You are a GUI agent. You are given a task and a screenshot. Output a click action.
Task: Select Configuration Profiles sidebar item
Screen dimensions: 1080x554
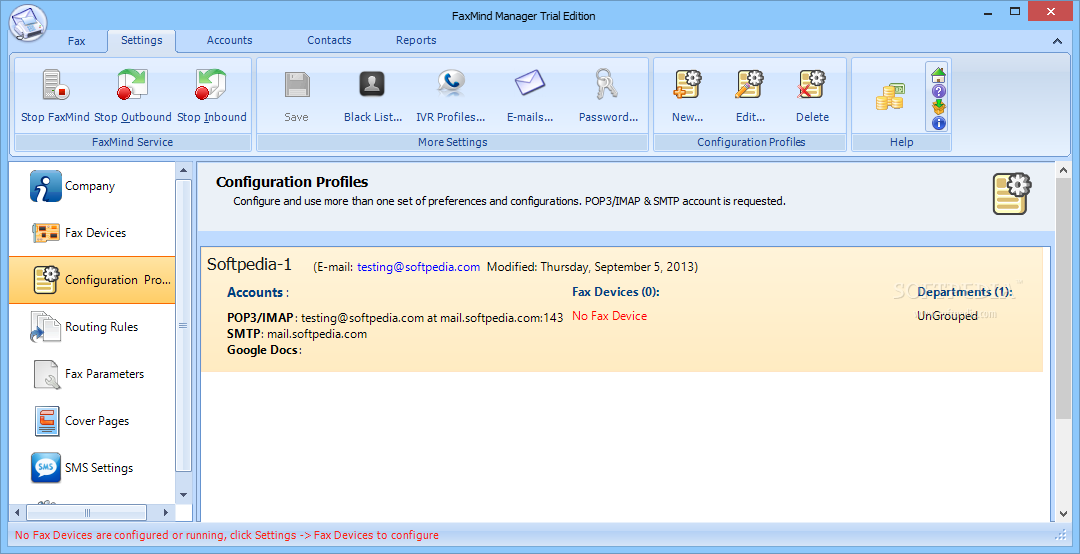point(92,280)
